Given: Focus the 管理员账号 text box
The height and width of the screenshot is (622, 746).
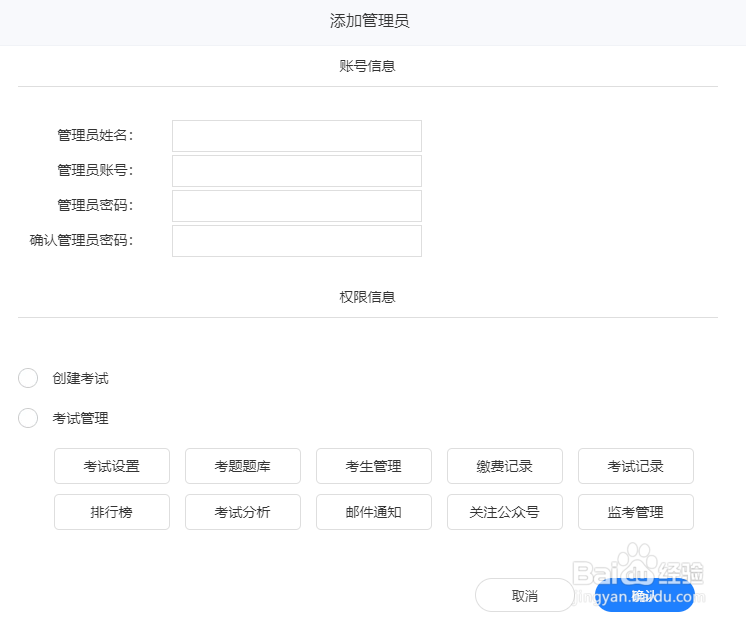Looking at the screenshot, I should (297, 171).
